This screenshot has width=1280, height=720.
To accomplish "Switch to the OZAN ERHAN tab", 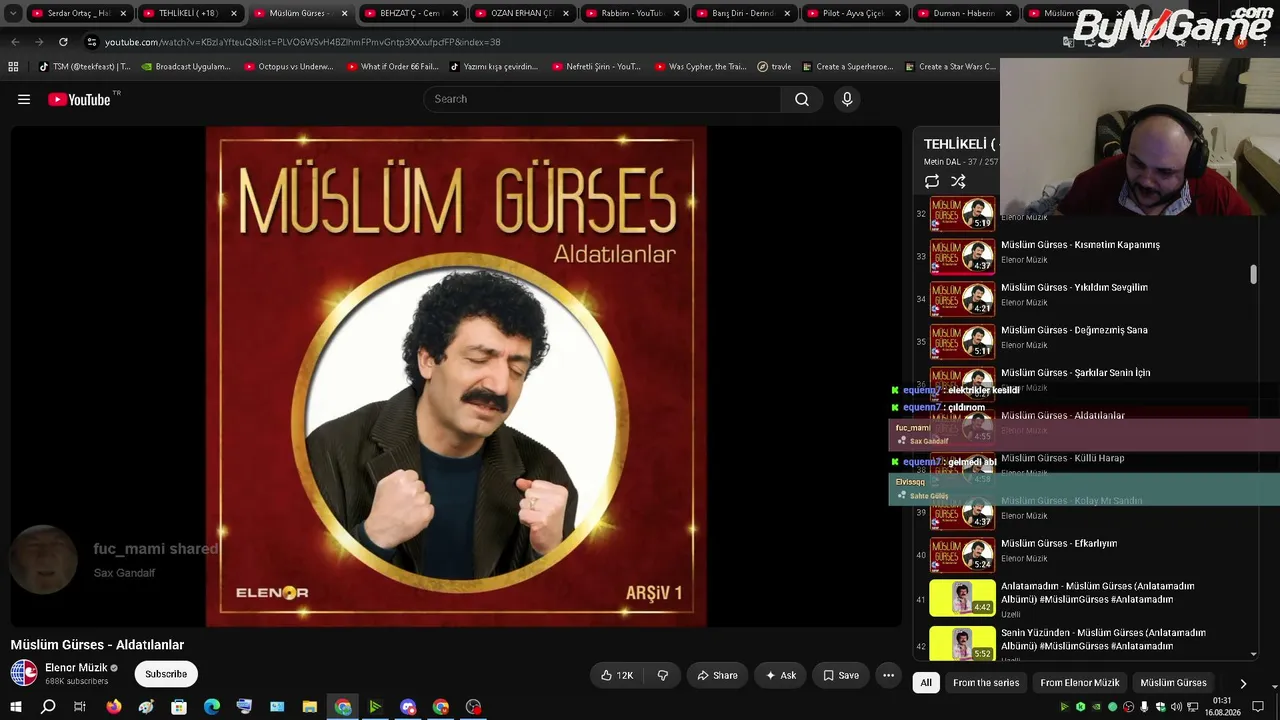I will [521, 13].
